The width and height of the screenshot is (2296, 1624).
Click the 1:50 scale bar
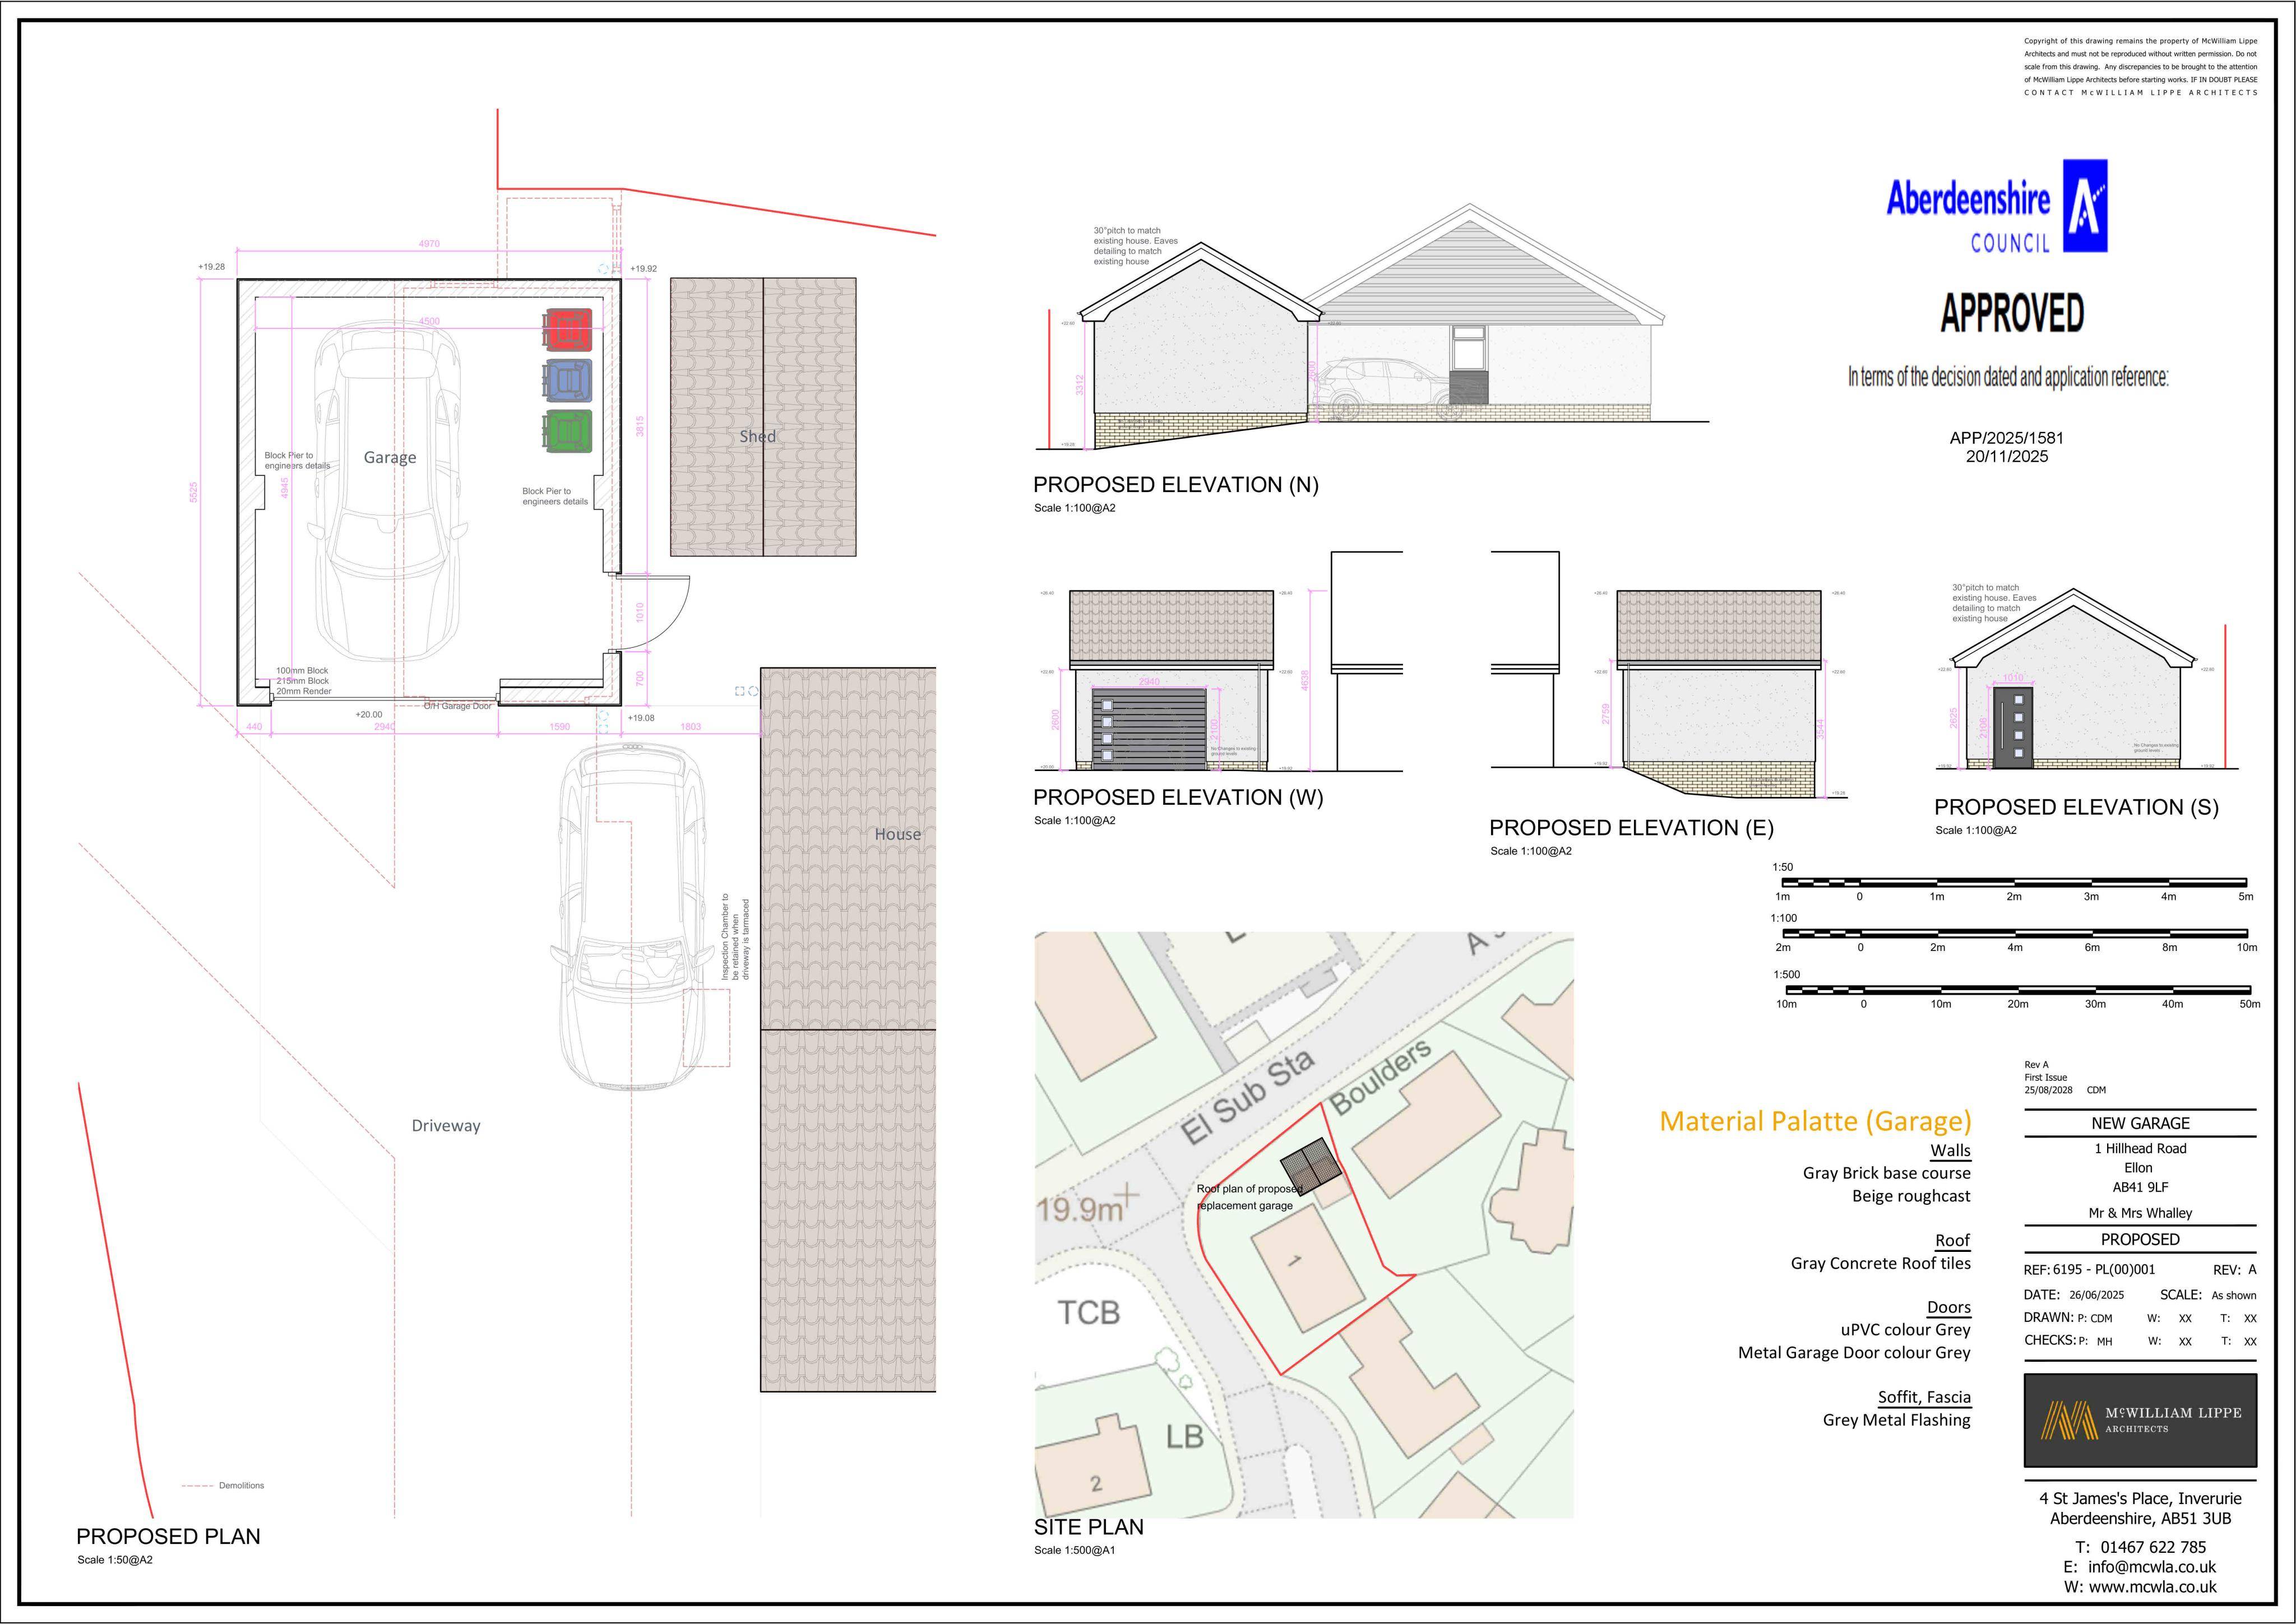[x=2014, y=883]
